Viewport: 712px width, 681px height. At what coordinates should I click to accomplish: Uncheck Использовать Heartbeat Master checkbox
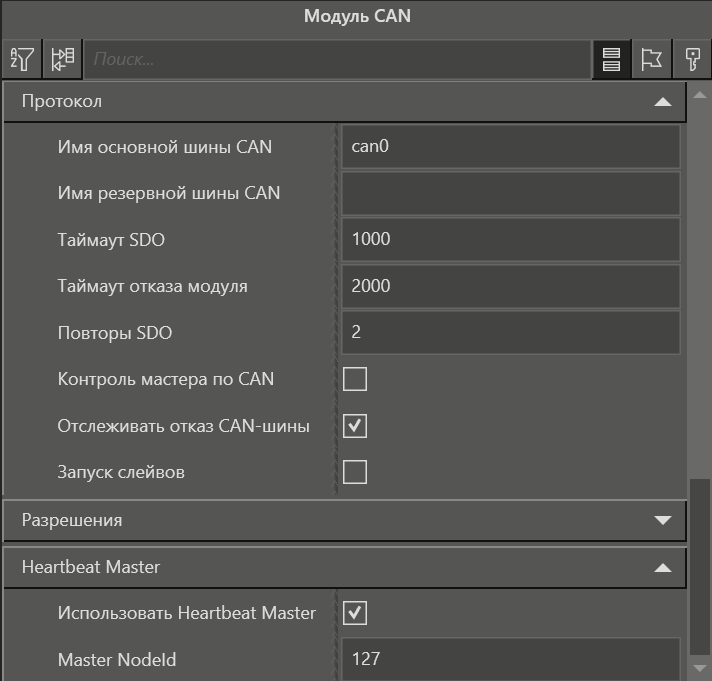tap(355, 613)
